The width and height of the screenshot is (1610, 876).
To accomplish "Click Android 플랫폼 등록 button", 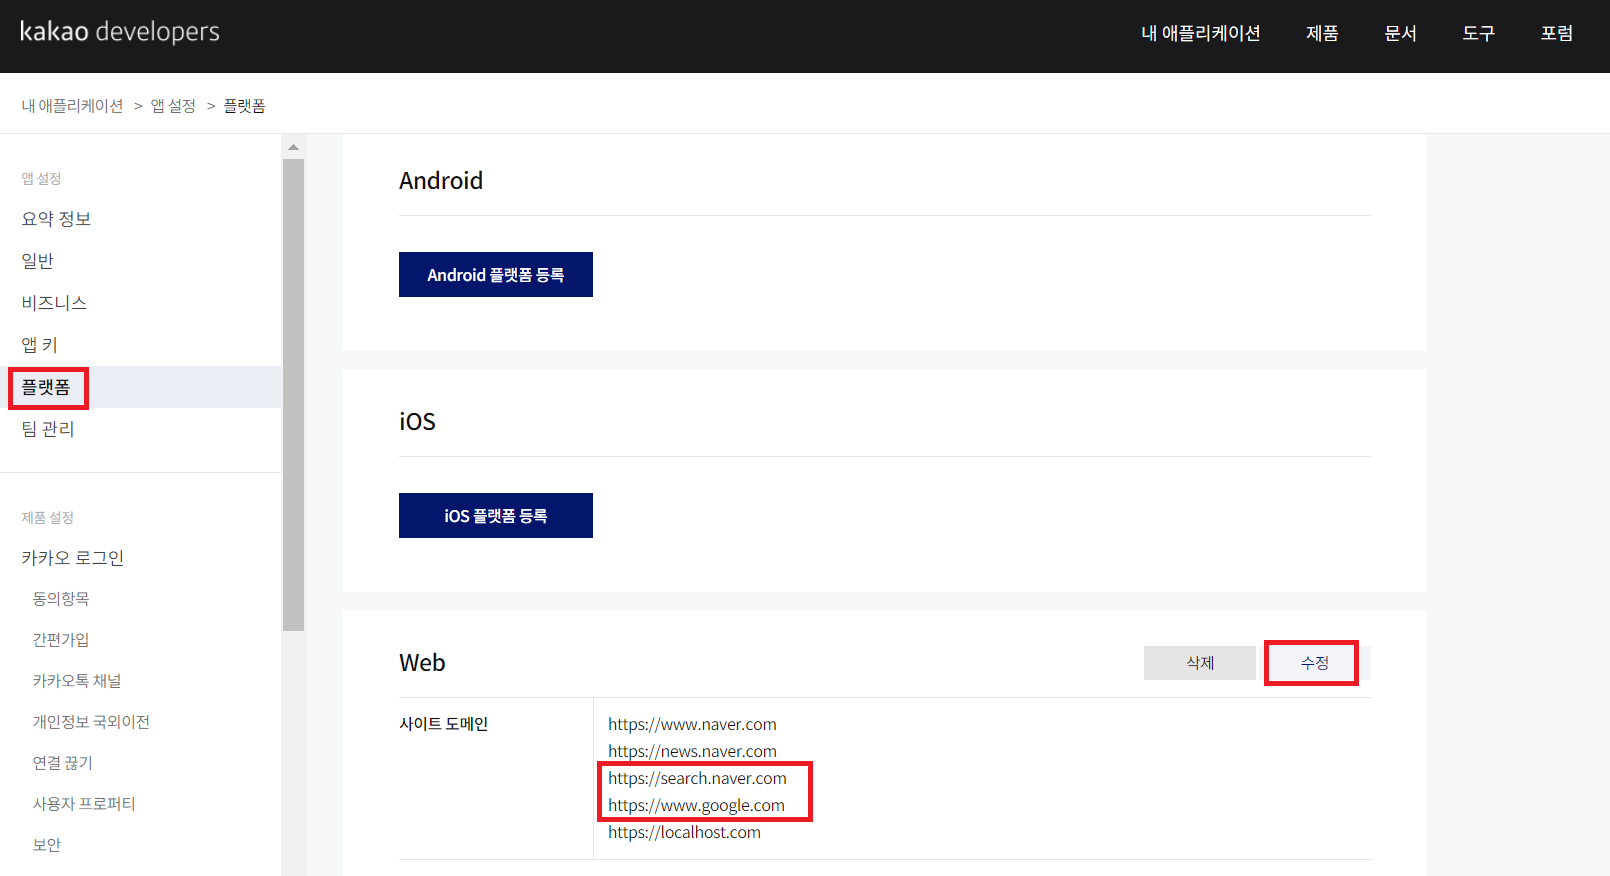I will [496, 275].
